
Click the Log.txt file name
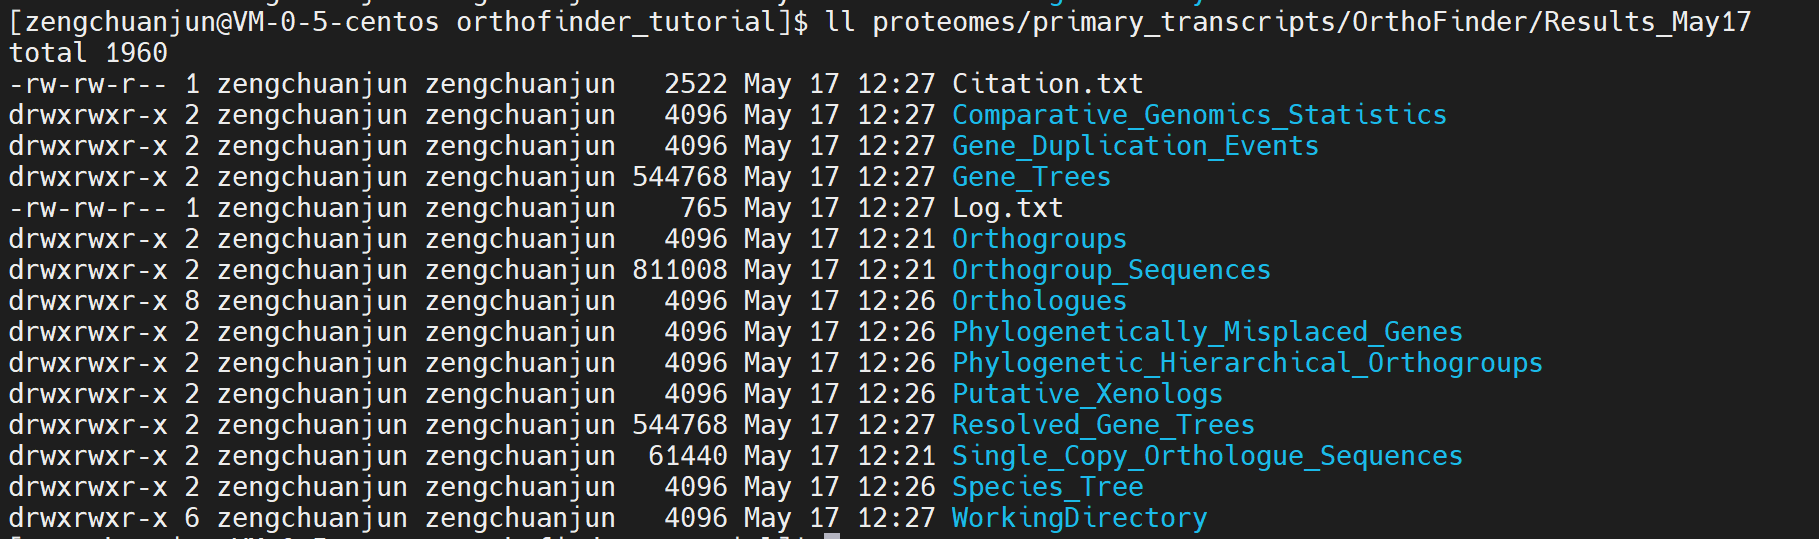1007,208
